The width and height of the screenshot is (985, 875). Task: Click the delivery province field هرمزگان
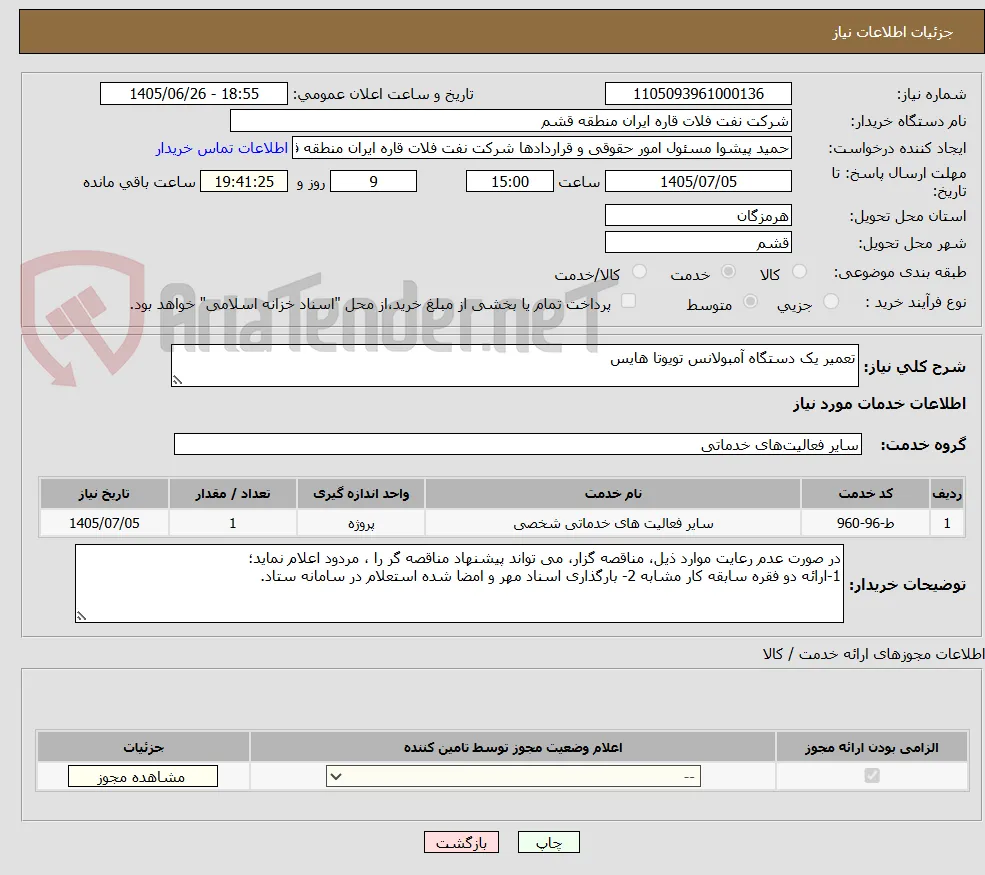(698, 215)
